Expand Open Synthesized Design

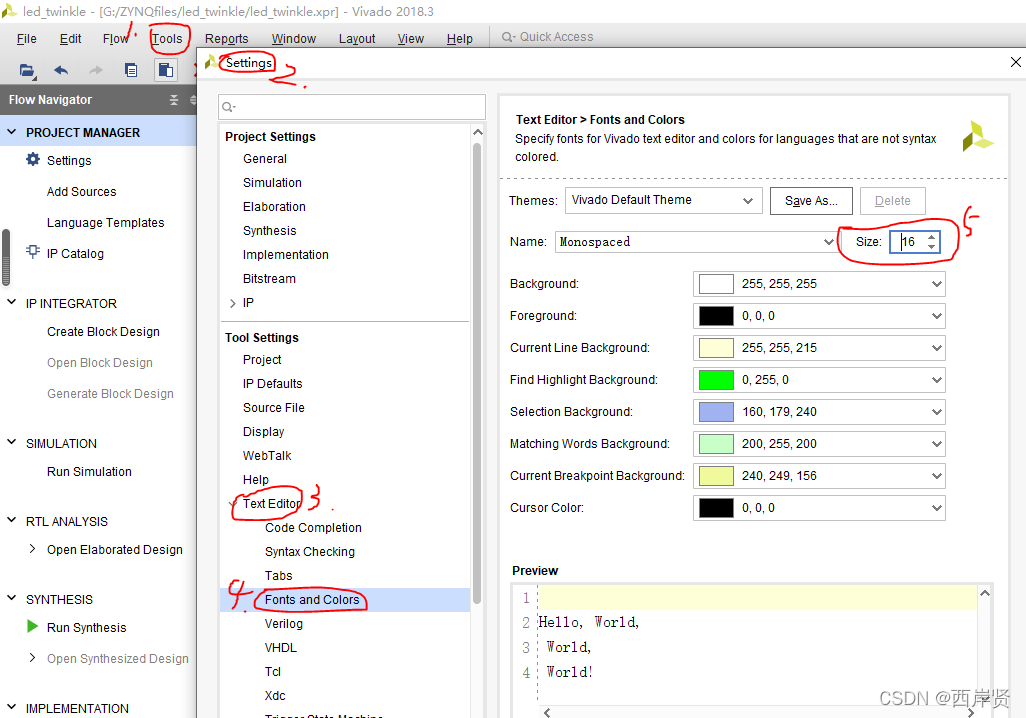point(32,658)
